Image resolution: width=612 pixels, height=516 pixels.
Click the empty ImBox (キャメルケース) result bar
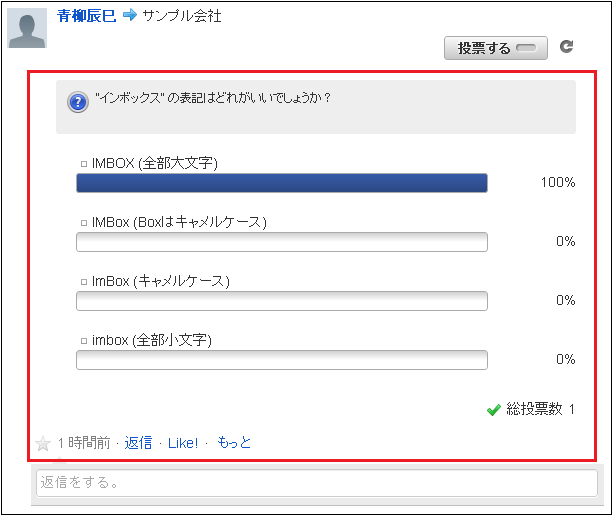(282, 301)
